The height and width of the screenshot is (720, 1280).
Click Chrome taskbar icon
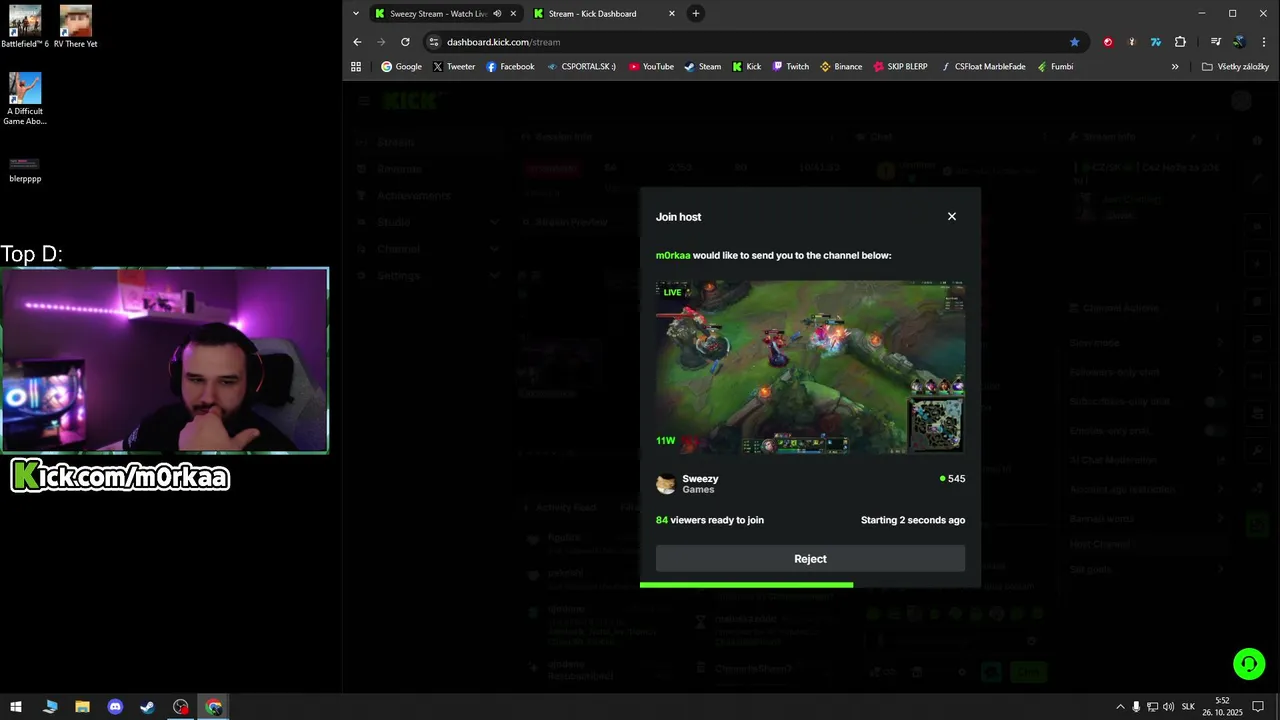[214, 707]
